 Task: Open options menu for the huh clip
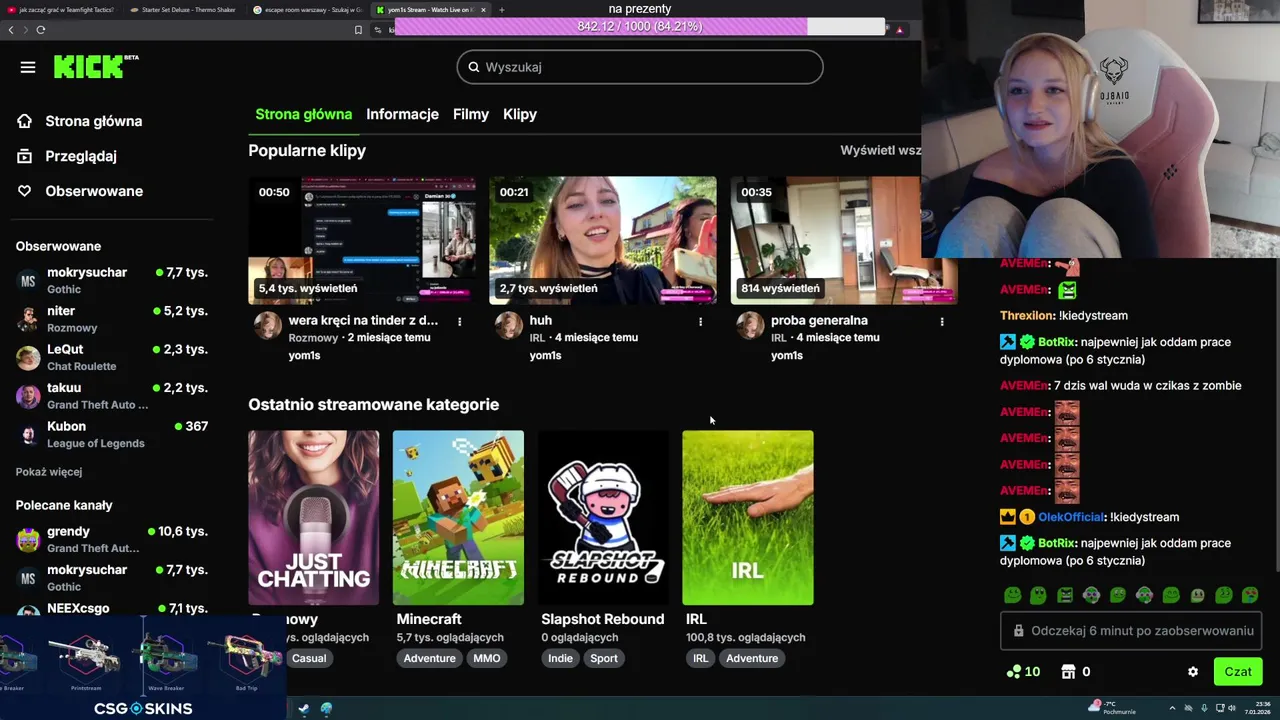point(700,322)
